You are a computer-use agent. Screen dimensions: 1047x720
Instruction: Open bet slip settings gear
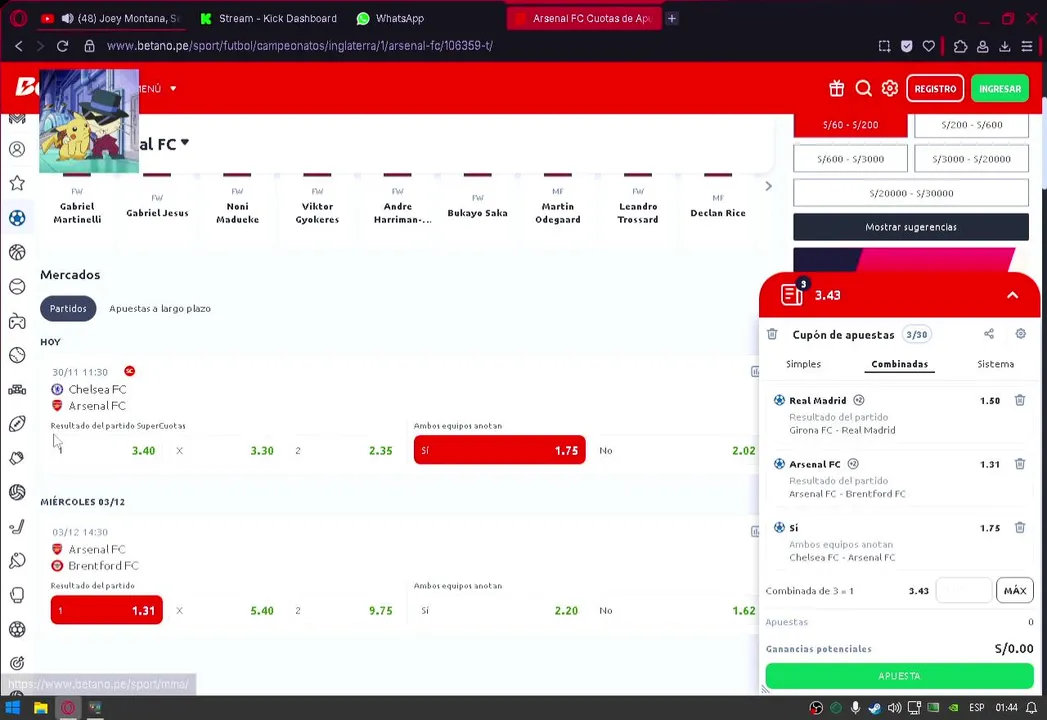click(1020, 333)
